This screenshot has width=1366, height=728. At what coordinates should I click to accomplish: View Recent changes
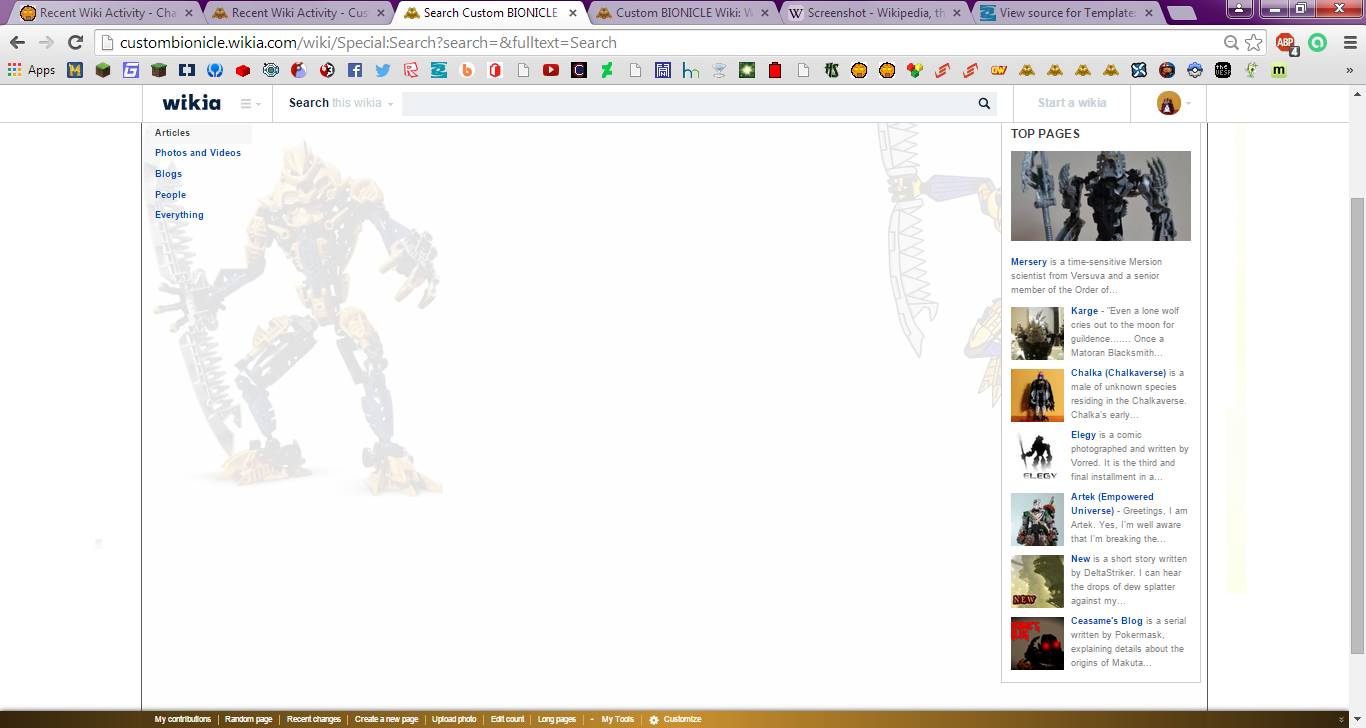(314, 719)
